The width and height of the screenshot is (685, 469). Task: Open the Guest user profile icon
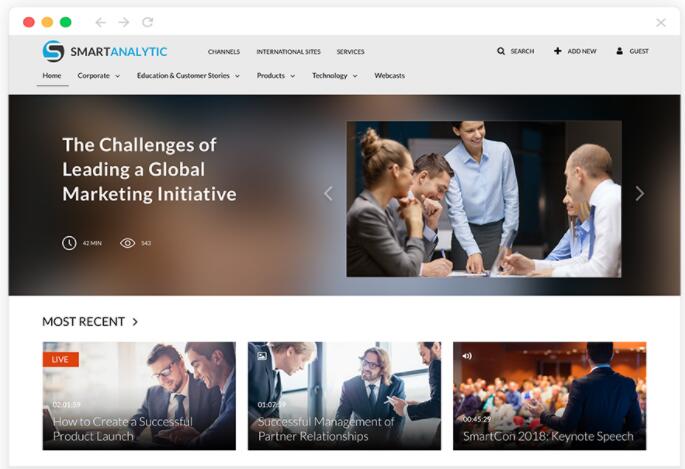[619, 51]
